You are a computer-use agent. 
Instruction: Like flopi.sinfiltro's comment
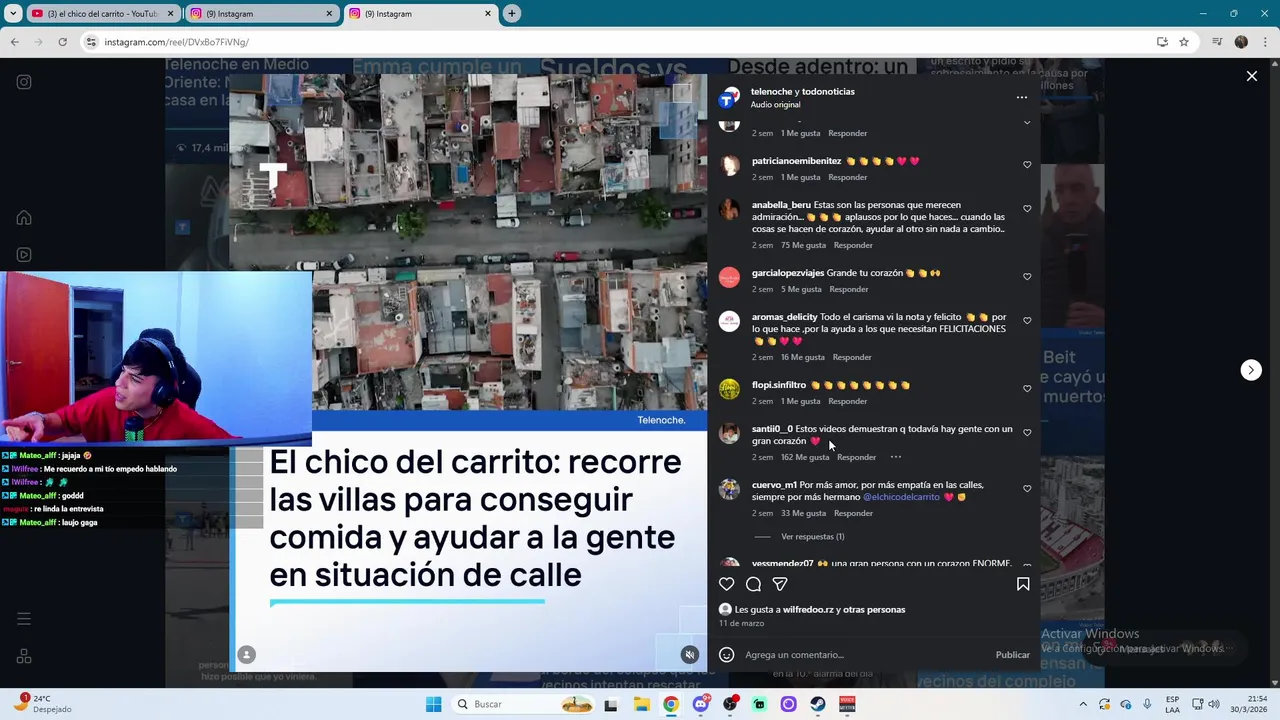pos(1027,389)
